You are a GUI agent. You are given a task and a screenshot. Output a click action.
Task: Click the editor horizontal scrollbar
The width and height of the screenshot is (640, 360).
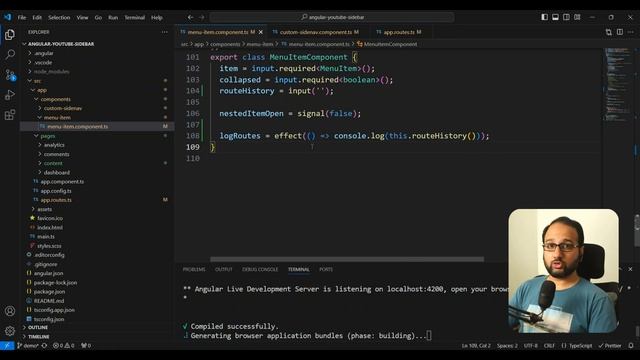click(x=347, y=259)
